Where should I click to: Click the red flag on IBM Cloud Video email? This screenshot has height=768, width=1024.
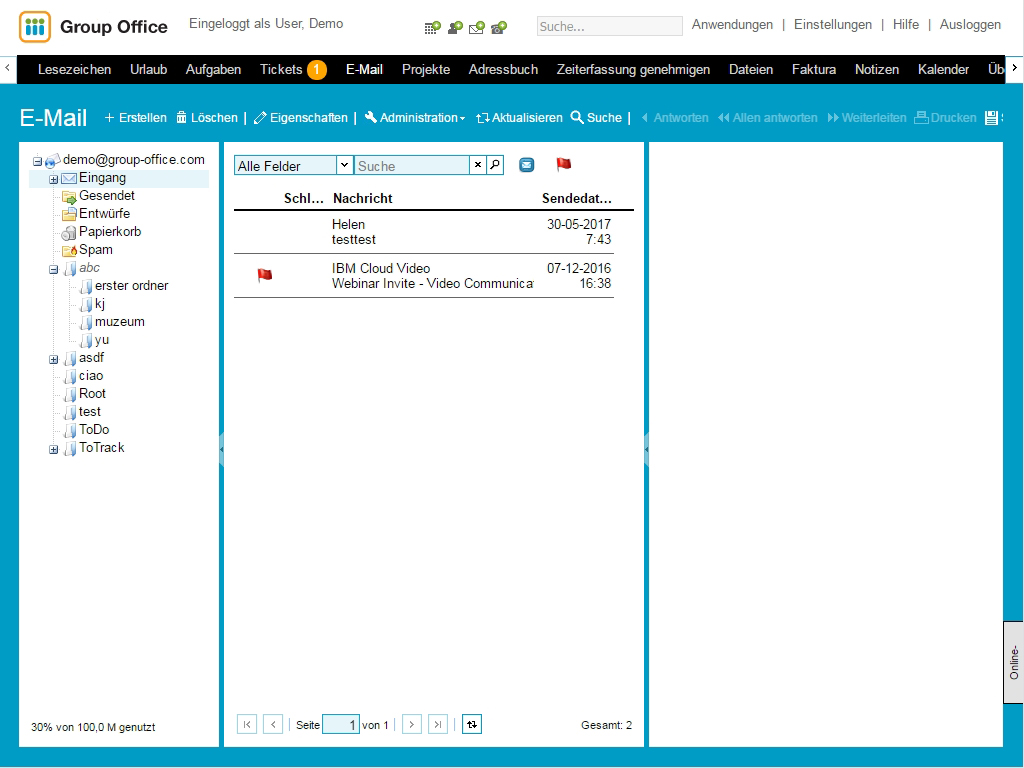click(265, 276)
